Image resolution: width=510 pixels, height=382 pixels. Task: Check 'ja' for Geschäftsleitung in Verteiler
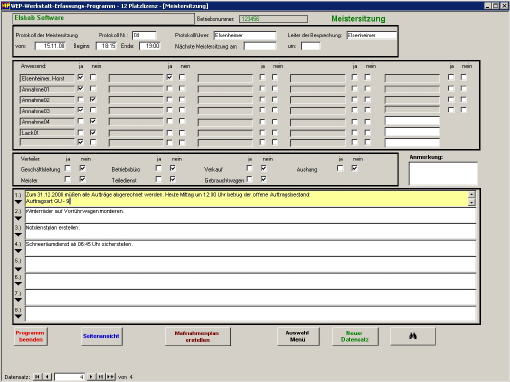tap(68, 168)
